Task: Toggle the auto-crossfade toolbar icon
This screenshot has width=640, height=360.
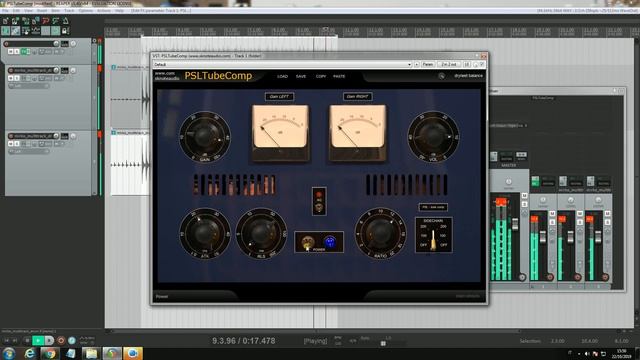Action: (6, 31)
